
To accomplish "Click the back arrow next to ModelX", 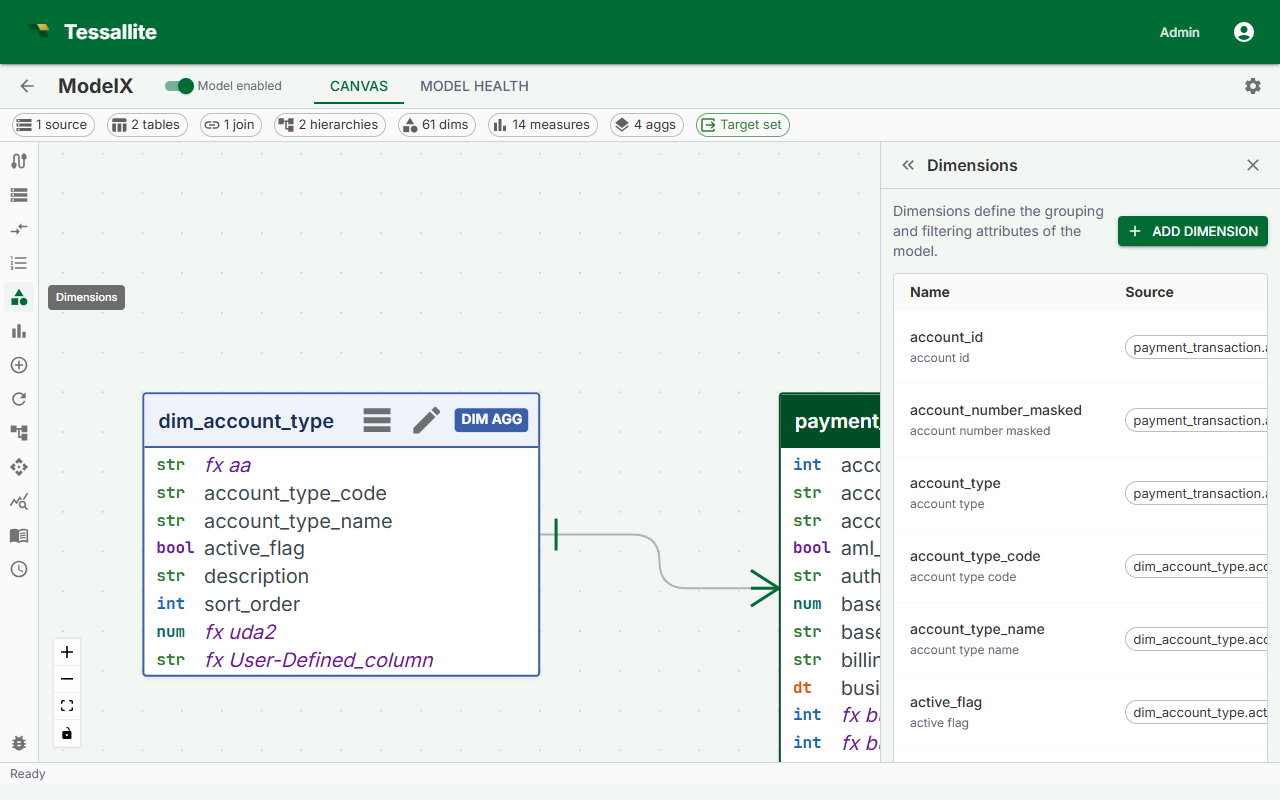I will click(27, 86).
